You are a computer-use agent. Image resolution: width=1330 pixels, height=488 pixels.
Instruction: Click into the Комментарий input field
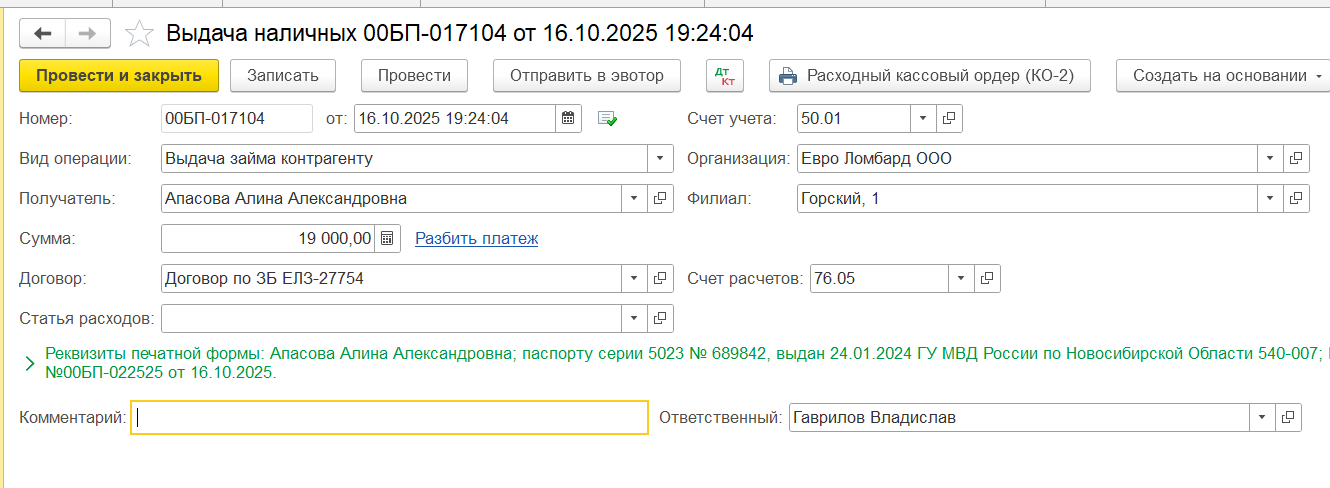(390, 417)
